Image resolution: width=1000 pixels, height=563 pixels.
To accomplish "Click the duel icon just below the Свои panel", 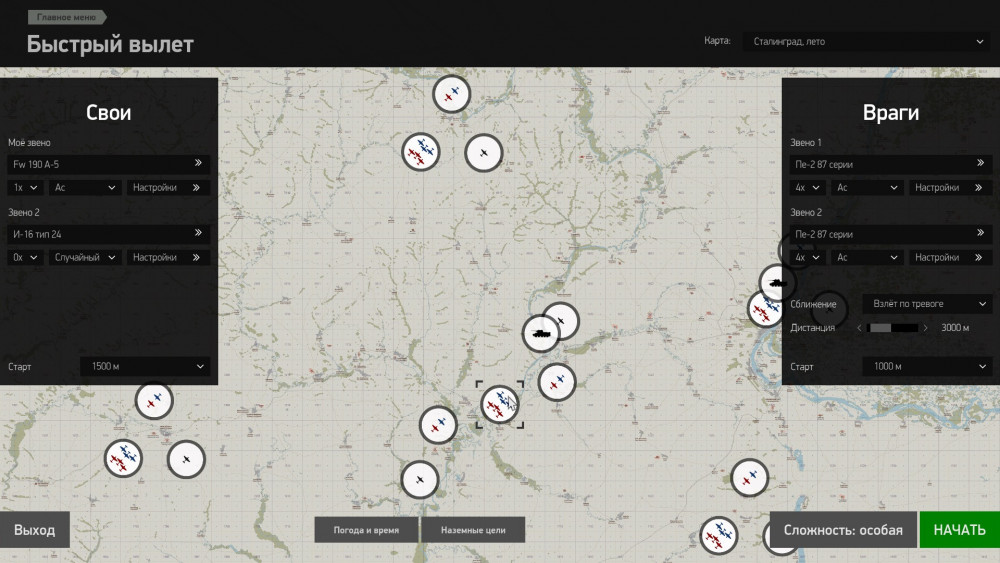I will [x=154, y=400].
